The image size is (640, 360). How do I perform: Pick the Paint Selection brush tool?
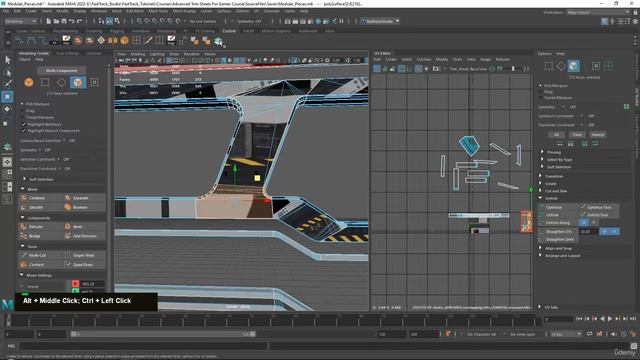[7, 84]
